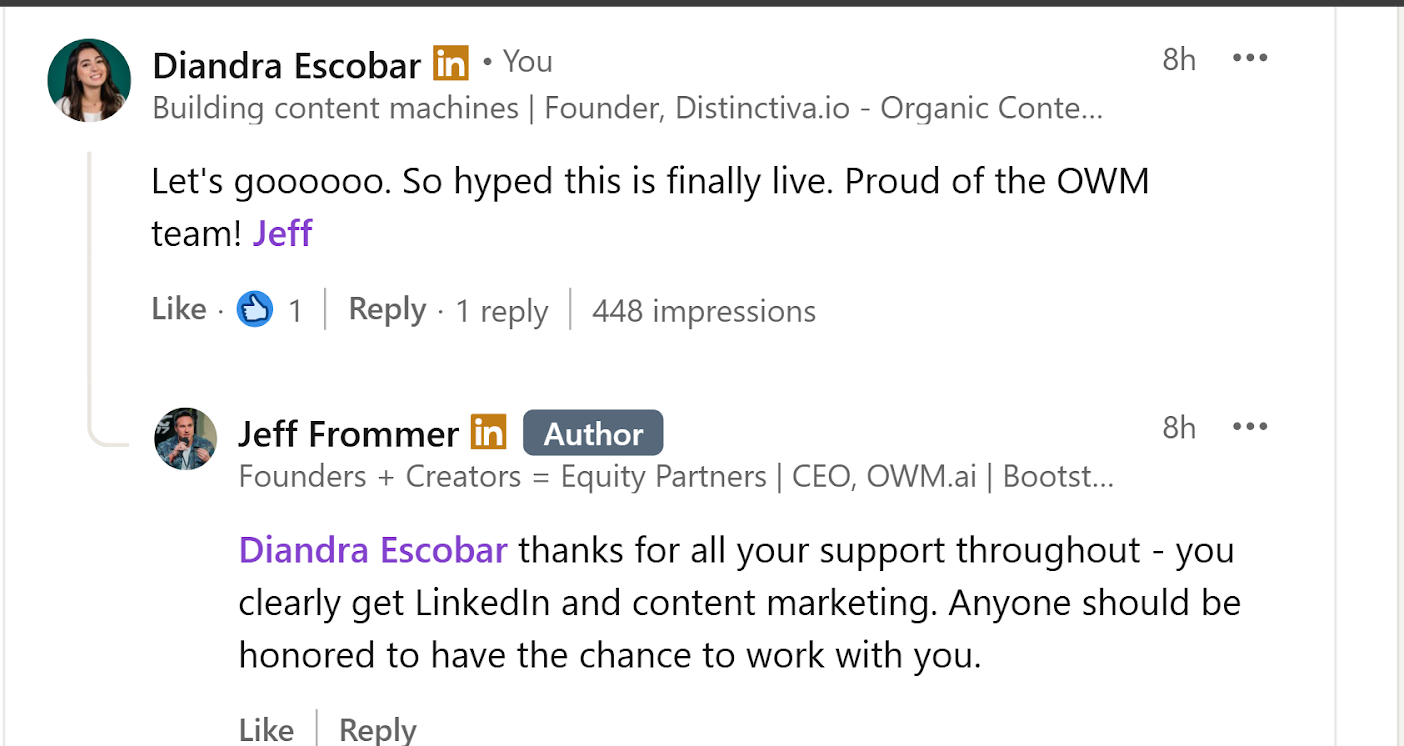The width and height of the screenshot is (1404, 746).
Task: Reply to Jeff Frommer's comment
Action: [x=377, y=729]
